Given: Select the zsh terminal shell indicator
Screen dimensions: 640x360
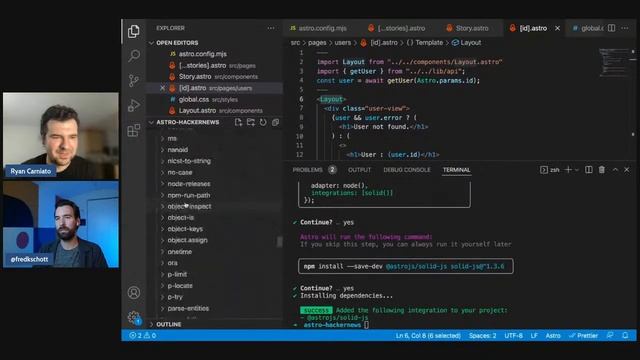Looking at the screenshot, I should pyautogui.click(x=550, y=170).
